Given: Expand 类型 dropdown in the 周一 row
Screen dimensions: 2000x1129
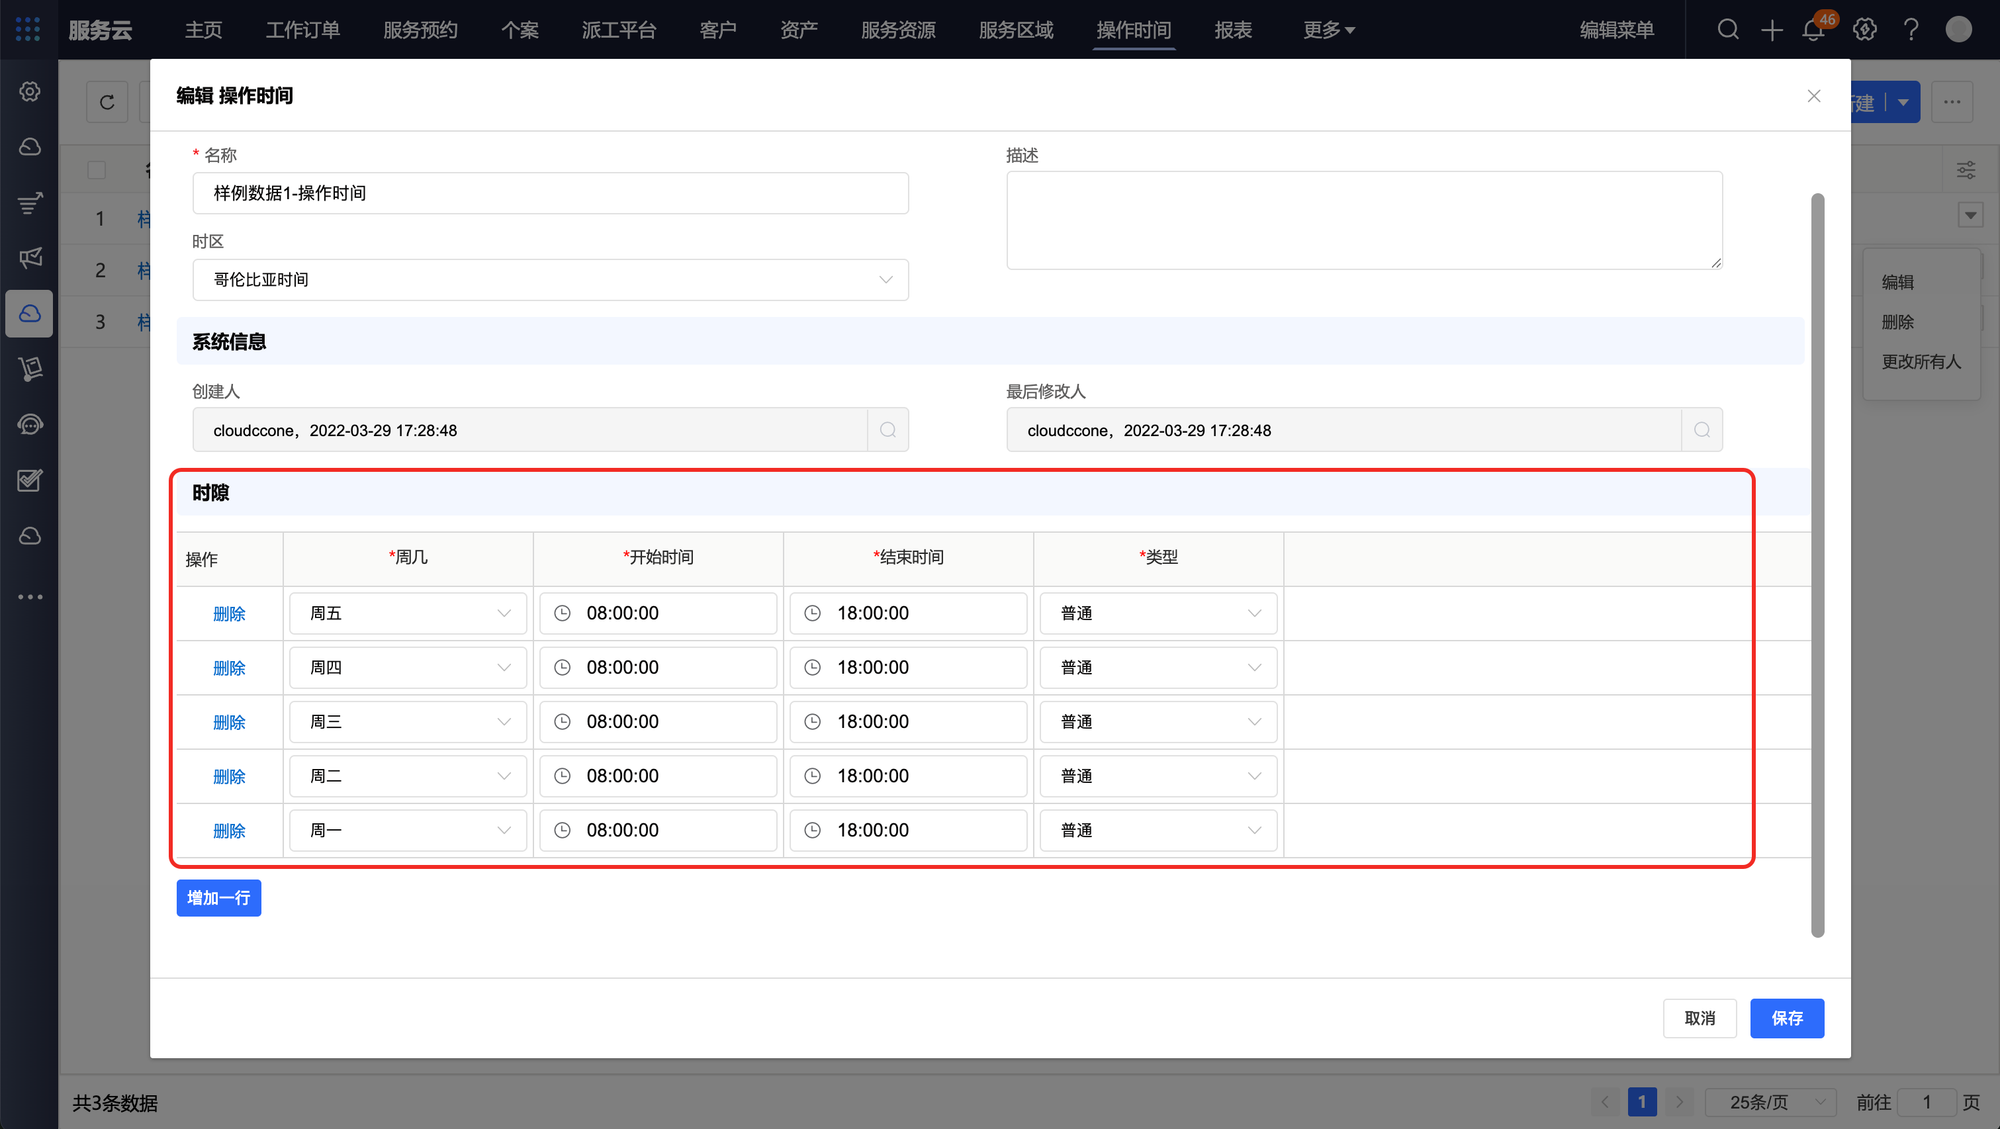Looking at the screenshot, I should [x=1158, y=830].
